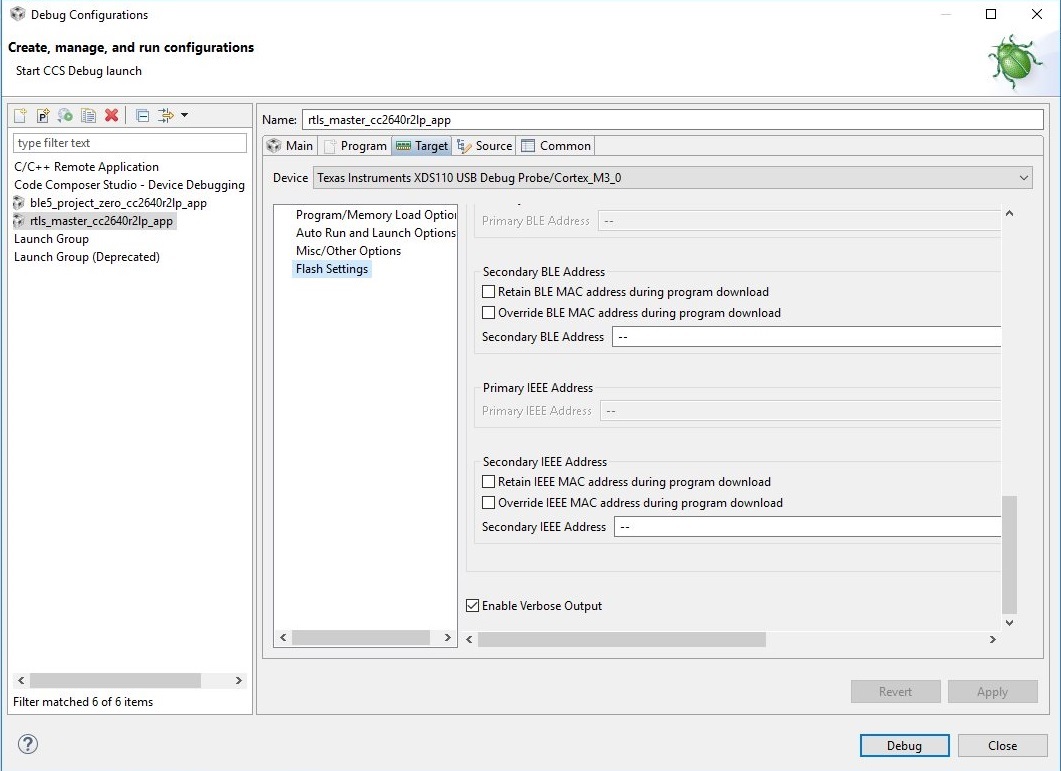
Task: Select Launch Group entry
Action: click(x=51, y=239)
